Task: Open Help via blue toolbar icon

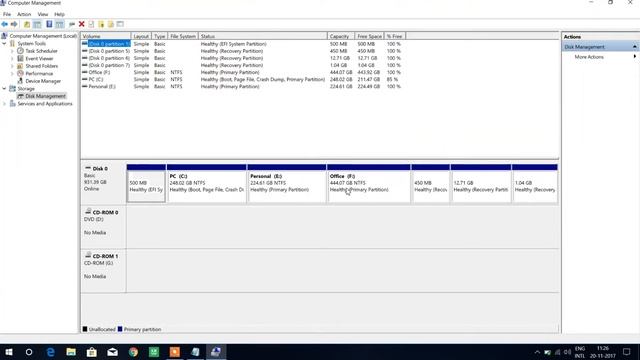Action: click(x=49, y=24)
